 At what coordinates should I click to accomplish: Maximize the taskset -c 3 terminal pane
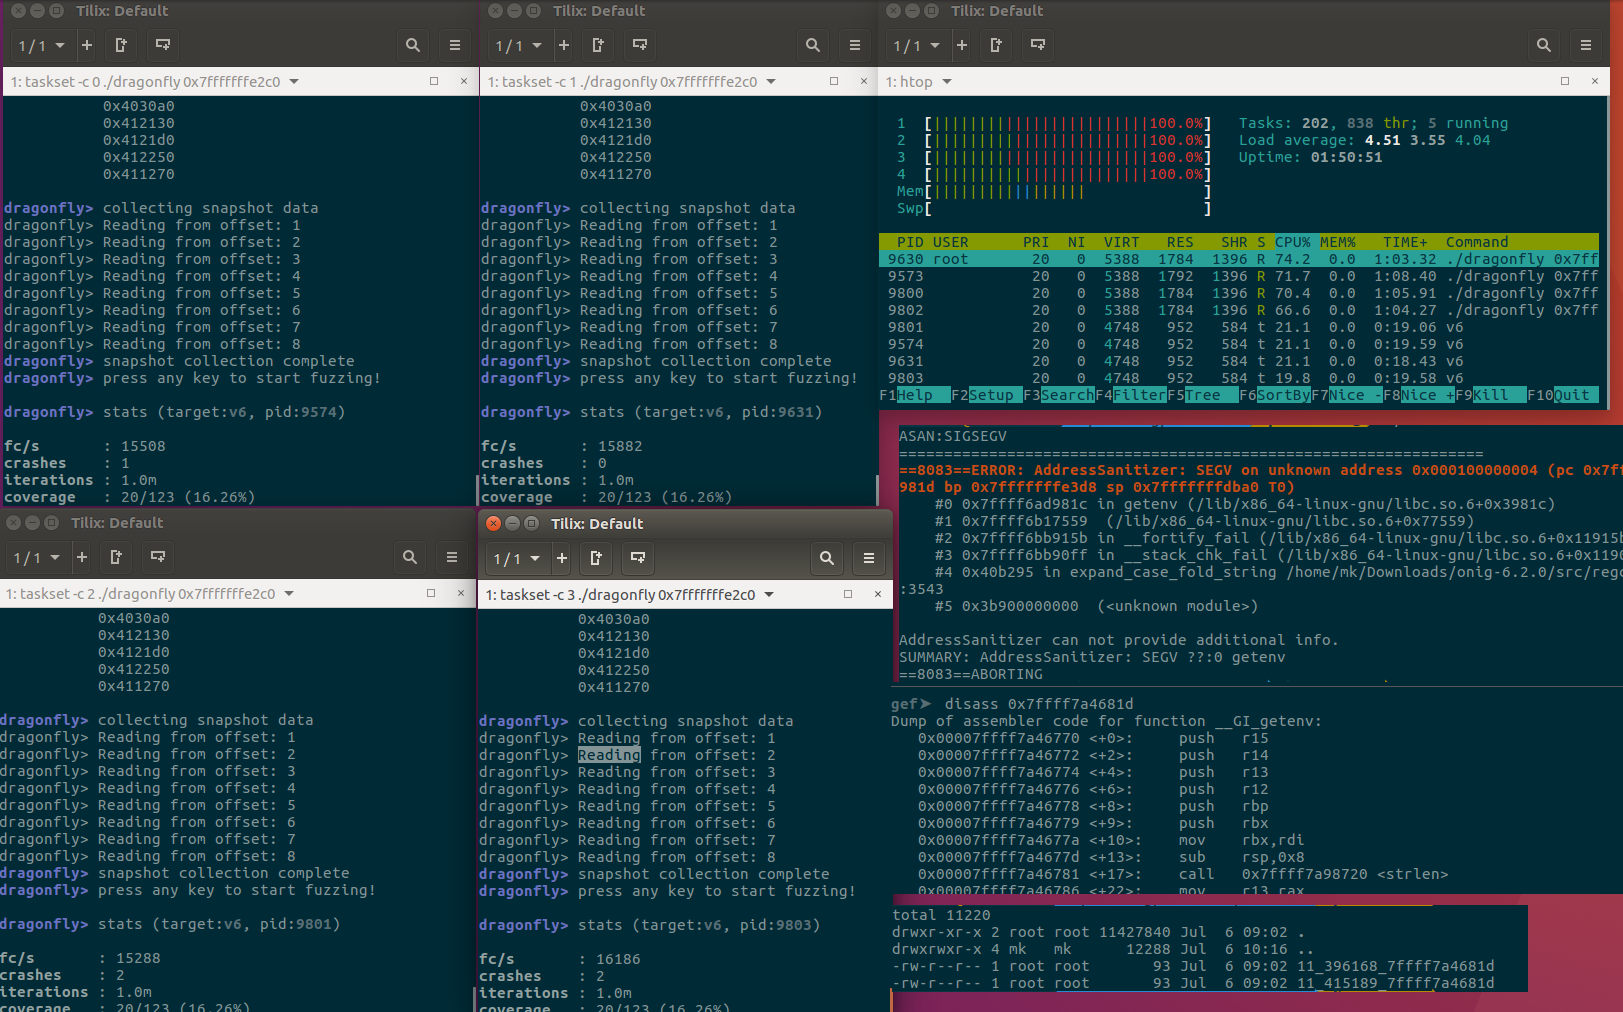click(x=848, y=594)
